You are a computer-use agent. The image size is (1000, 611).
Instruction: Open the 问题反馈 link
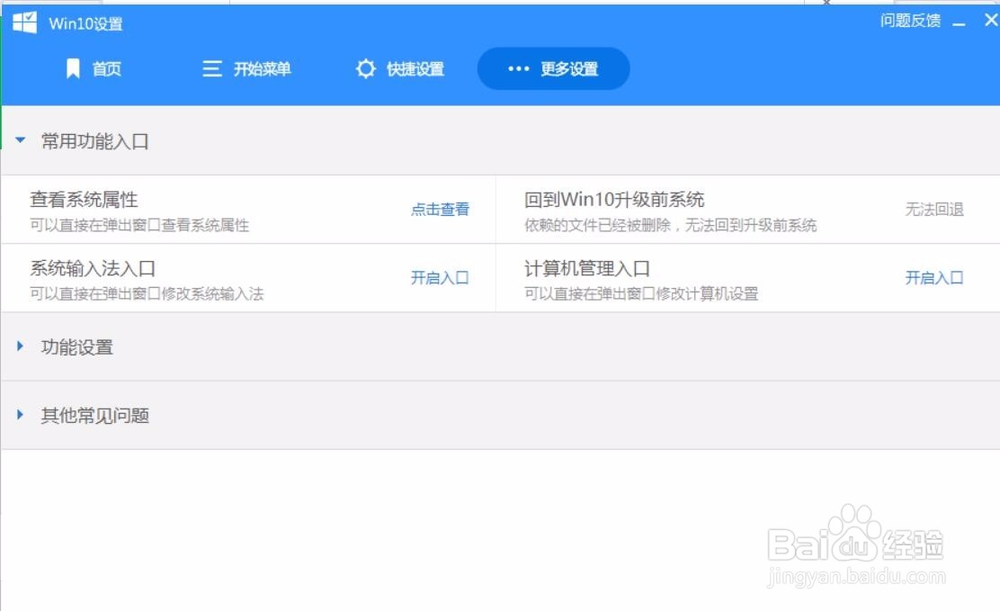point(910,21)
